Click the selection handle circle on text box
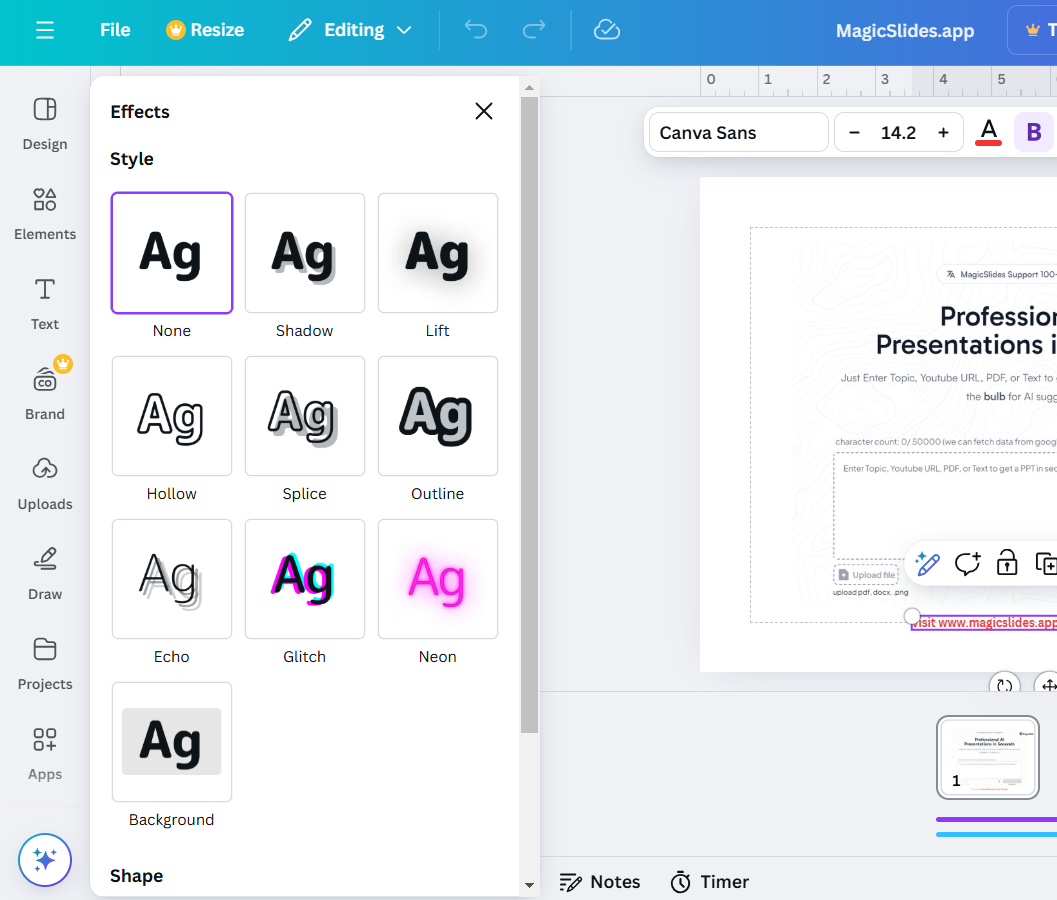The image size is (1057, 900). coord(912,616)
